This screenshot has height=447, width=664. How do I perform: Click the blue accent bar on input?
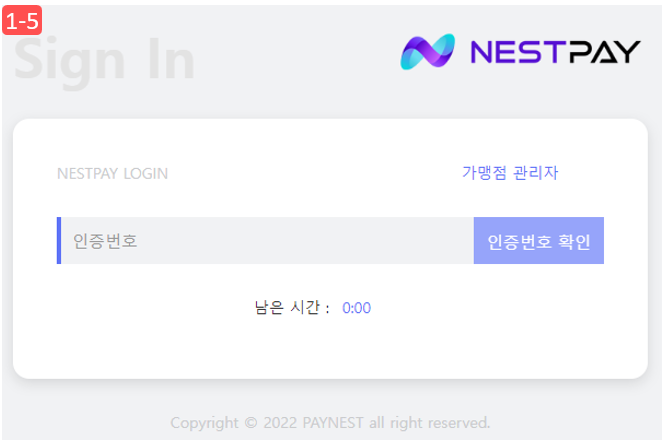(x=59, y=240)
